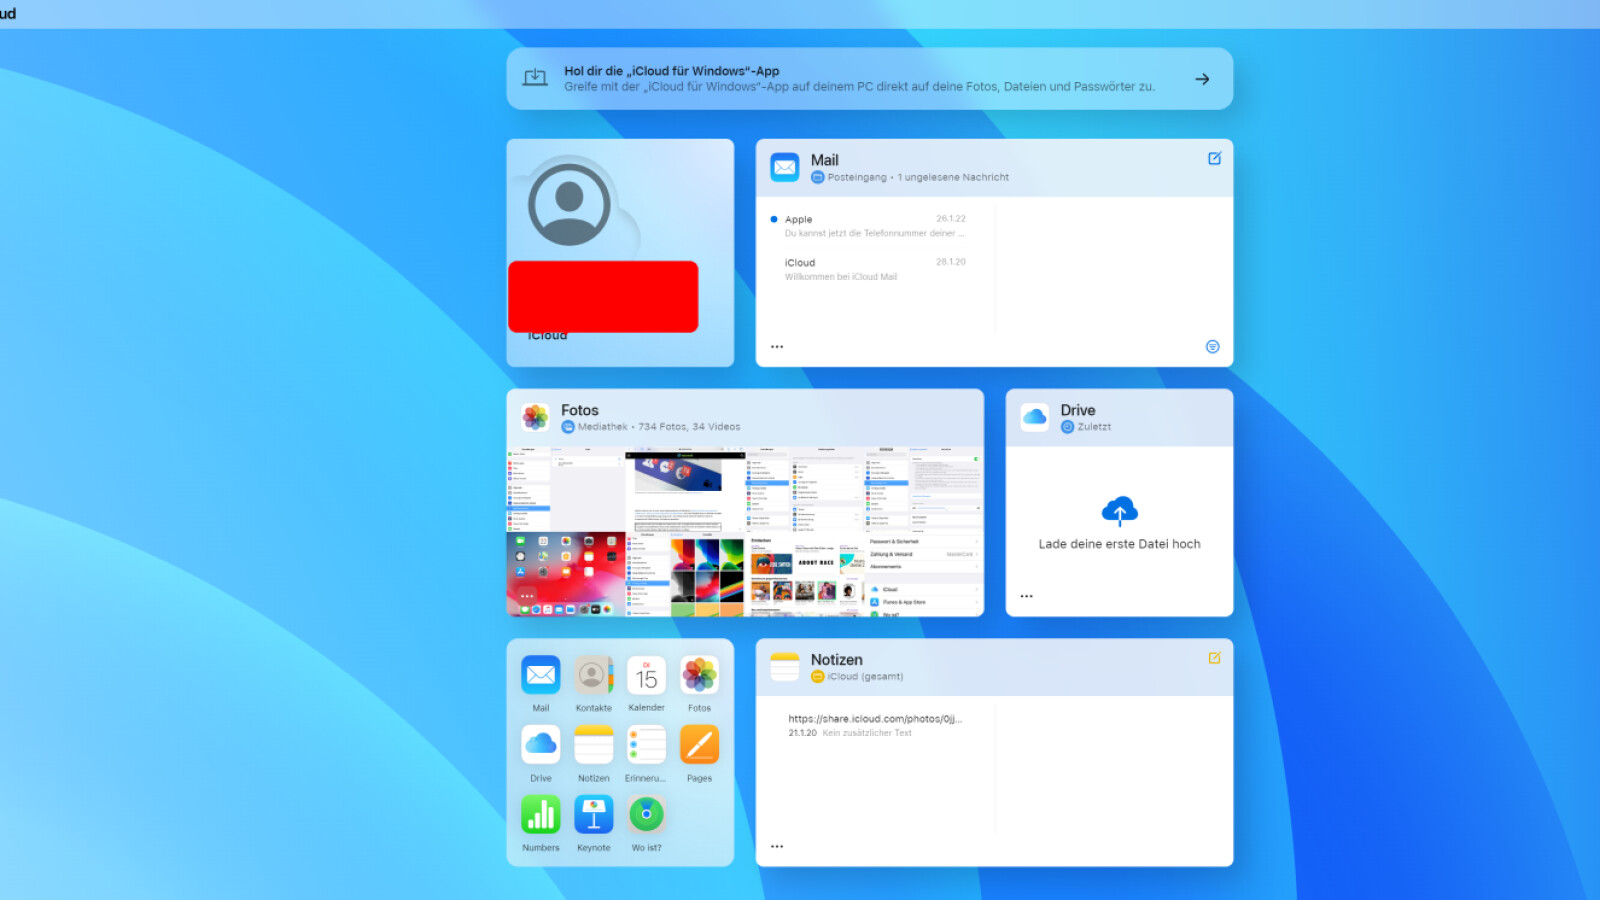Open Mail widget three-dots options menu
This screenshot has height=900, width=1600.
(x=777, y=347)
